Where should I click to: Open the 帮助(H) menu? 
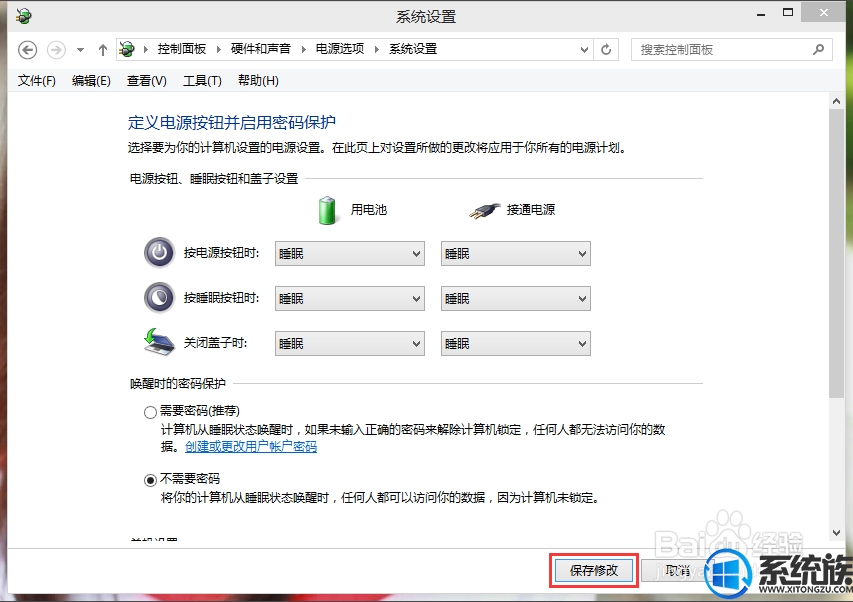[258, 81]
